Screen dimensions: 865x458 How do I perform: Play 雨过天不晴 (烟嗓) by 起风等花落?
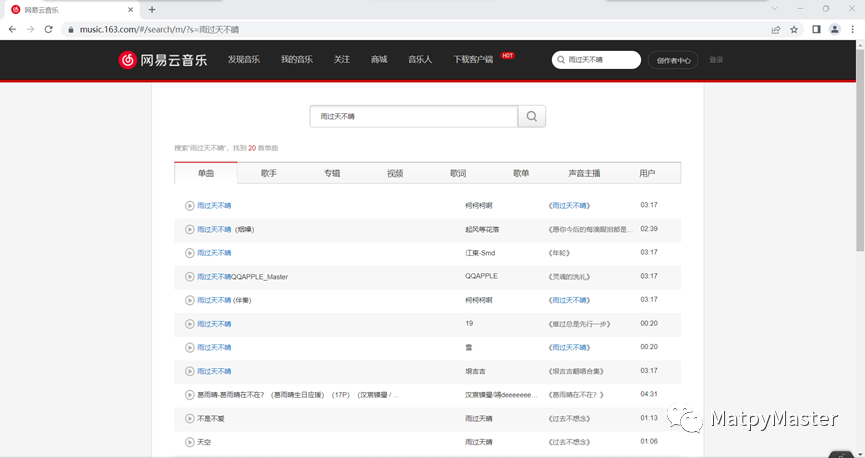190,229
